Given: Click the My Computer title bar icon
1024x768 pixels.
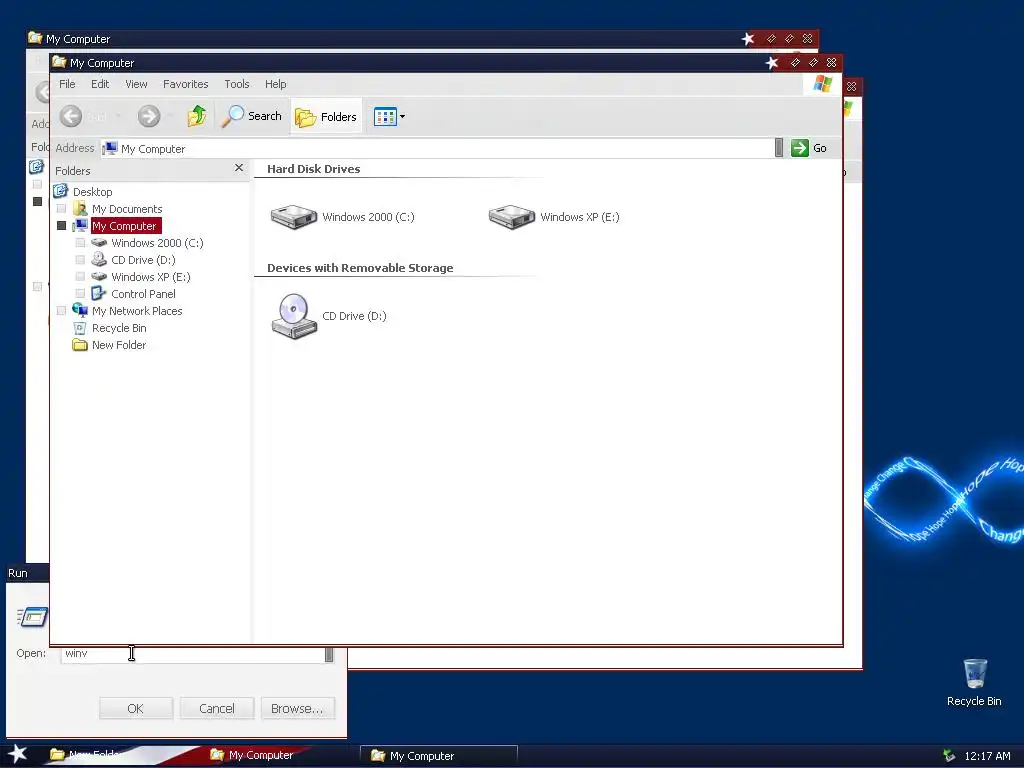Looking at the screenshot, I should coord(59,62).
